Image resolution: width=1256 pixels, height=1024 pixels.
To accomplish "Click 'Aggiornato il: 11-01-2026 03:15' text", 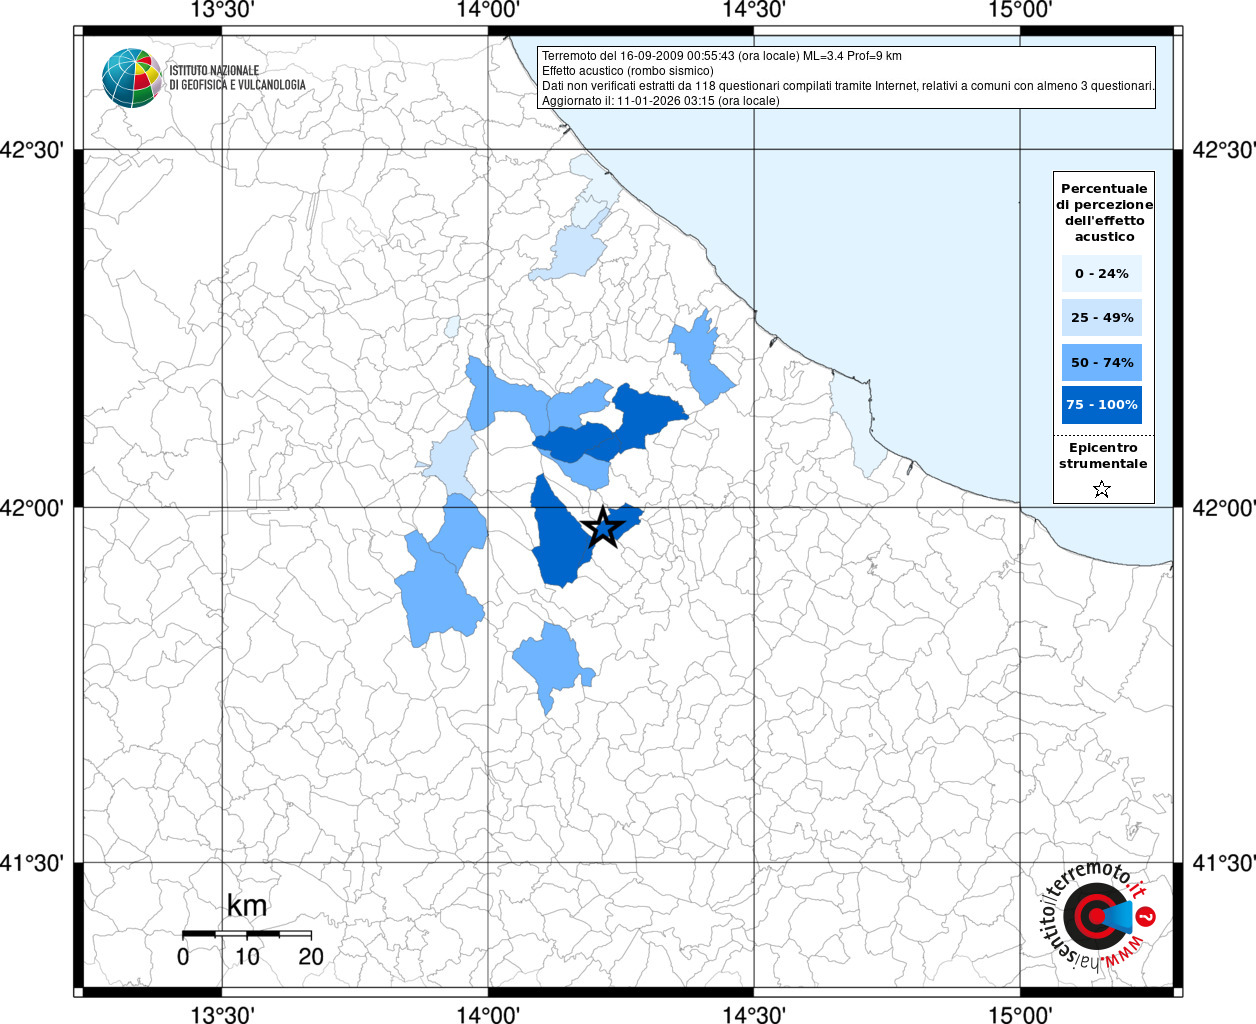I will 660,101.
